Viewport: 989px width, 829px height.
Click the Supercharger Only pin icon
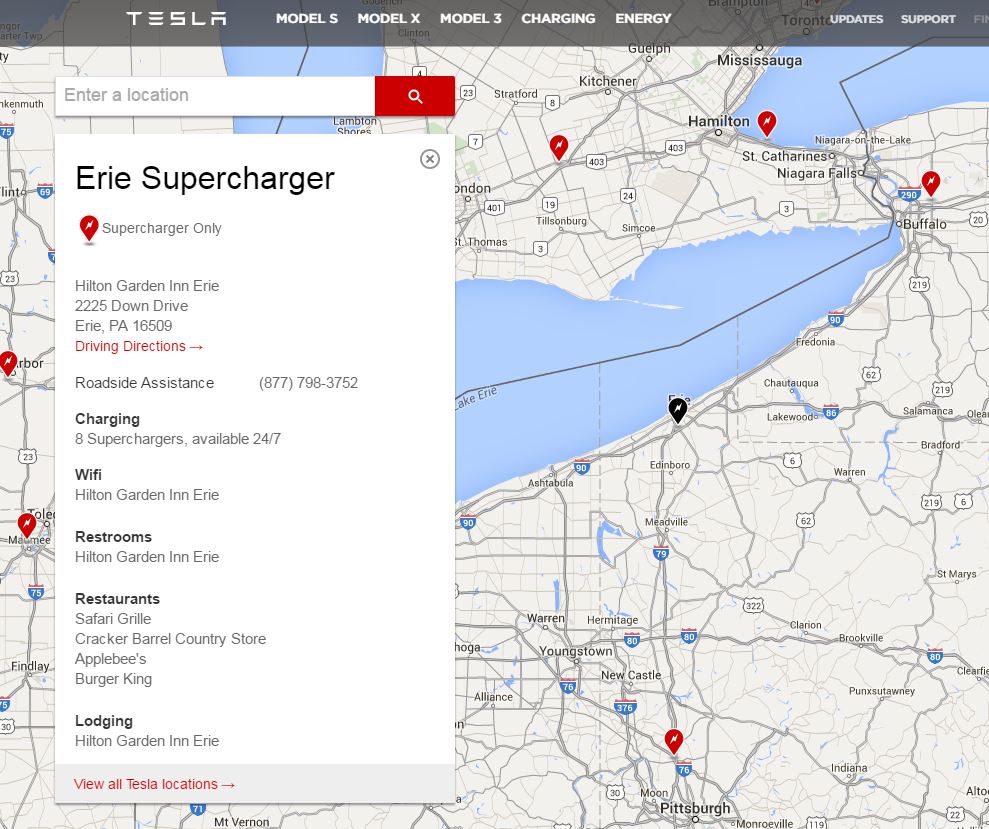89,229
